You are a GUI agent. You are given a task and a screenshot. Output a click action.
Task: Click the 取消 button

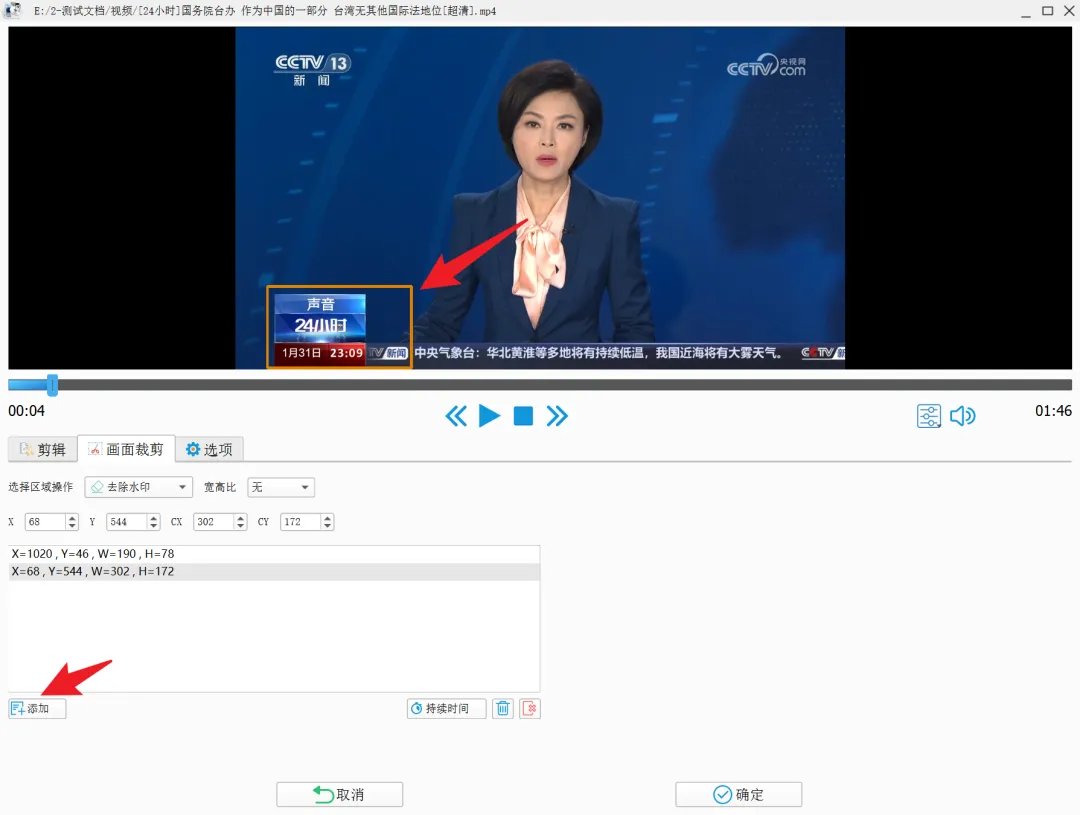[340, 794]
